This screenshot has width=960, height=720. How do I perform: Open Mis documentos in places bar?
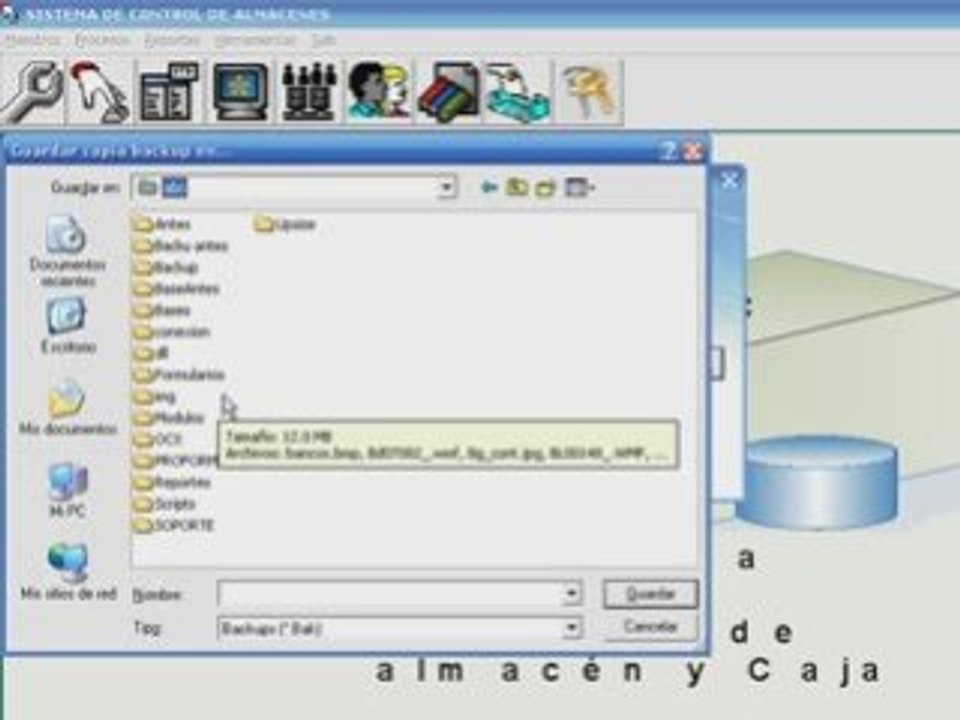point(67,407)
